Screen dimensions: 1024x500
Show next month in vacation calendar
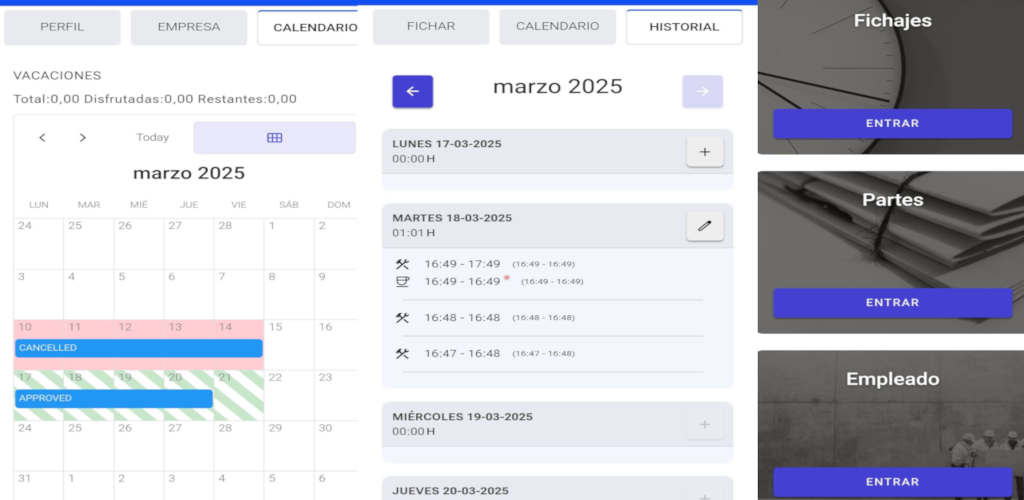coord(82,138)
